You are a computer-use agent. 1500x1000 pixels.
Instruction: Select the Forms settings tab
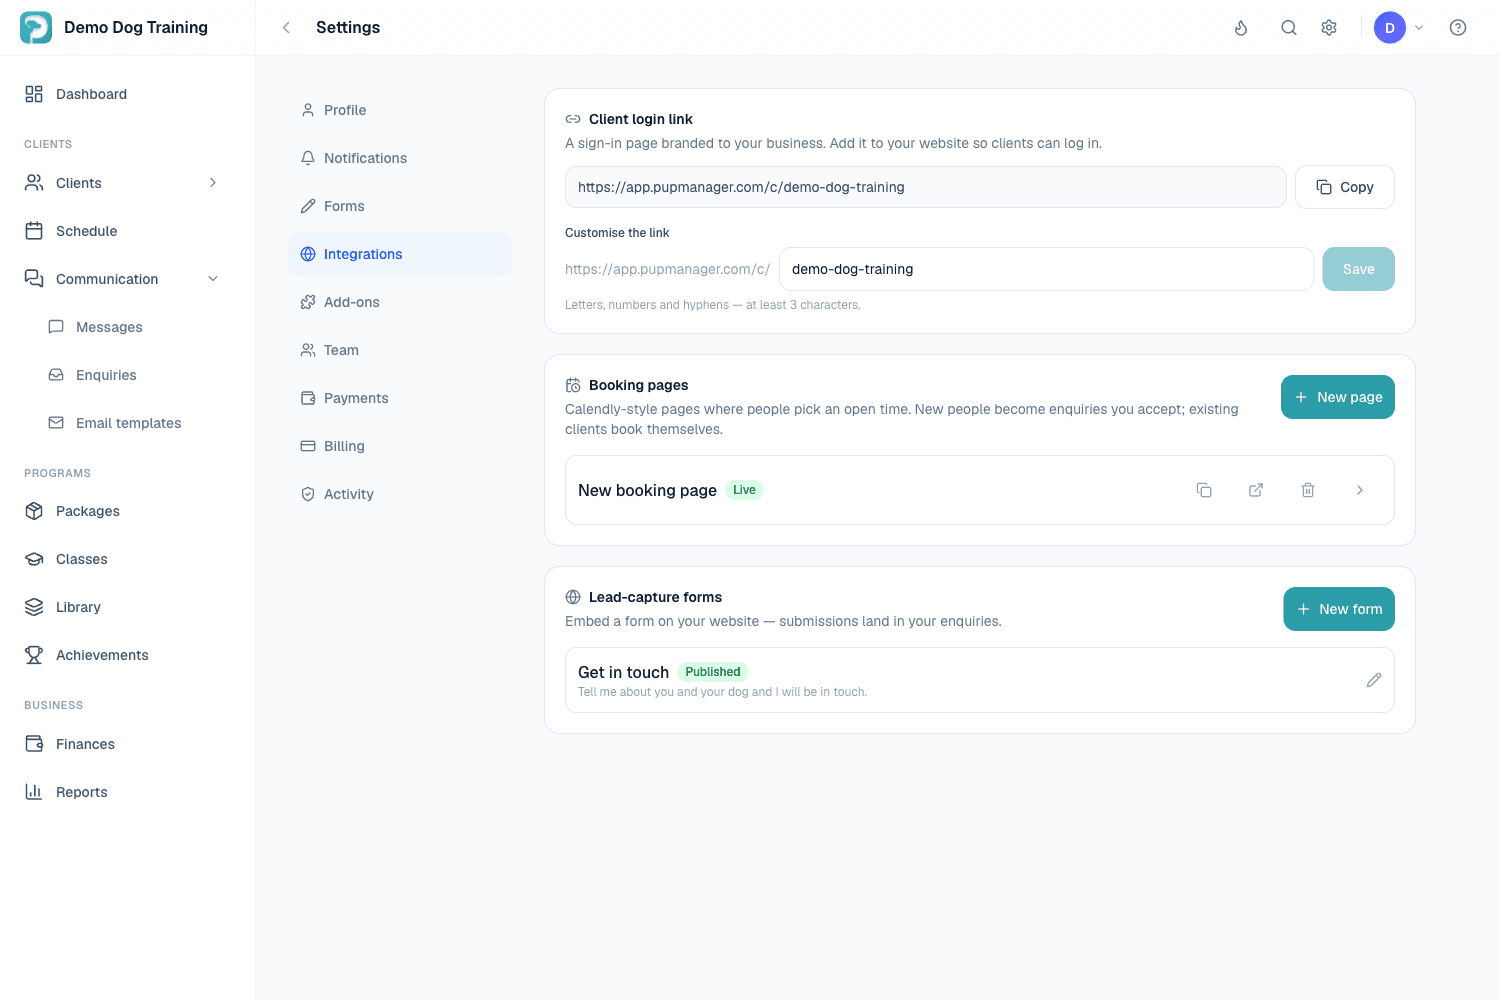(x=400, y=206)
